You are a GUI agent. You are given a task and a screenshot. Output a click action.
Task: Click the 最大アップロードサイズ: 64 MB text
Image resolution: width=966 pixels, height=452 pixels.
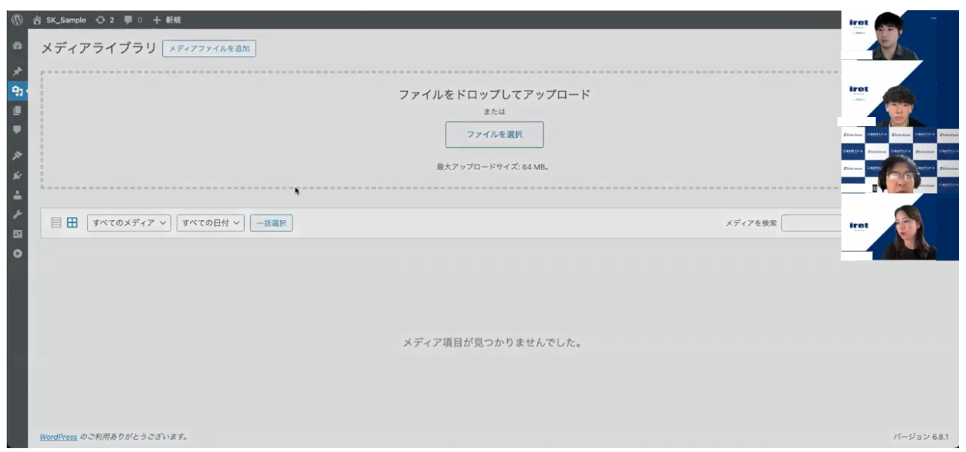[493, 166]
